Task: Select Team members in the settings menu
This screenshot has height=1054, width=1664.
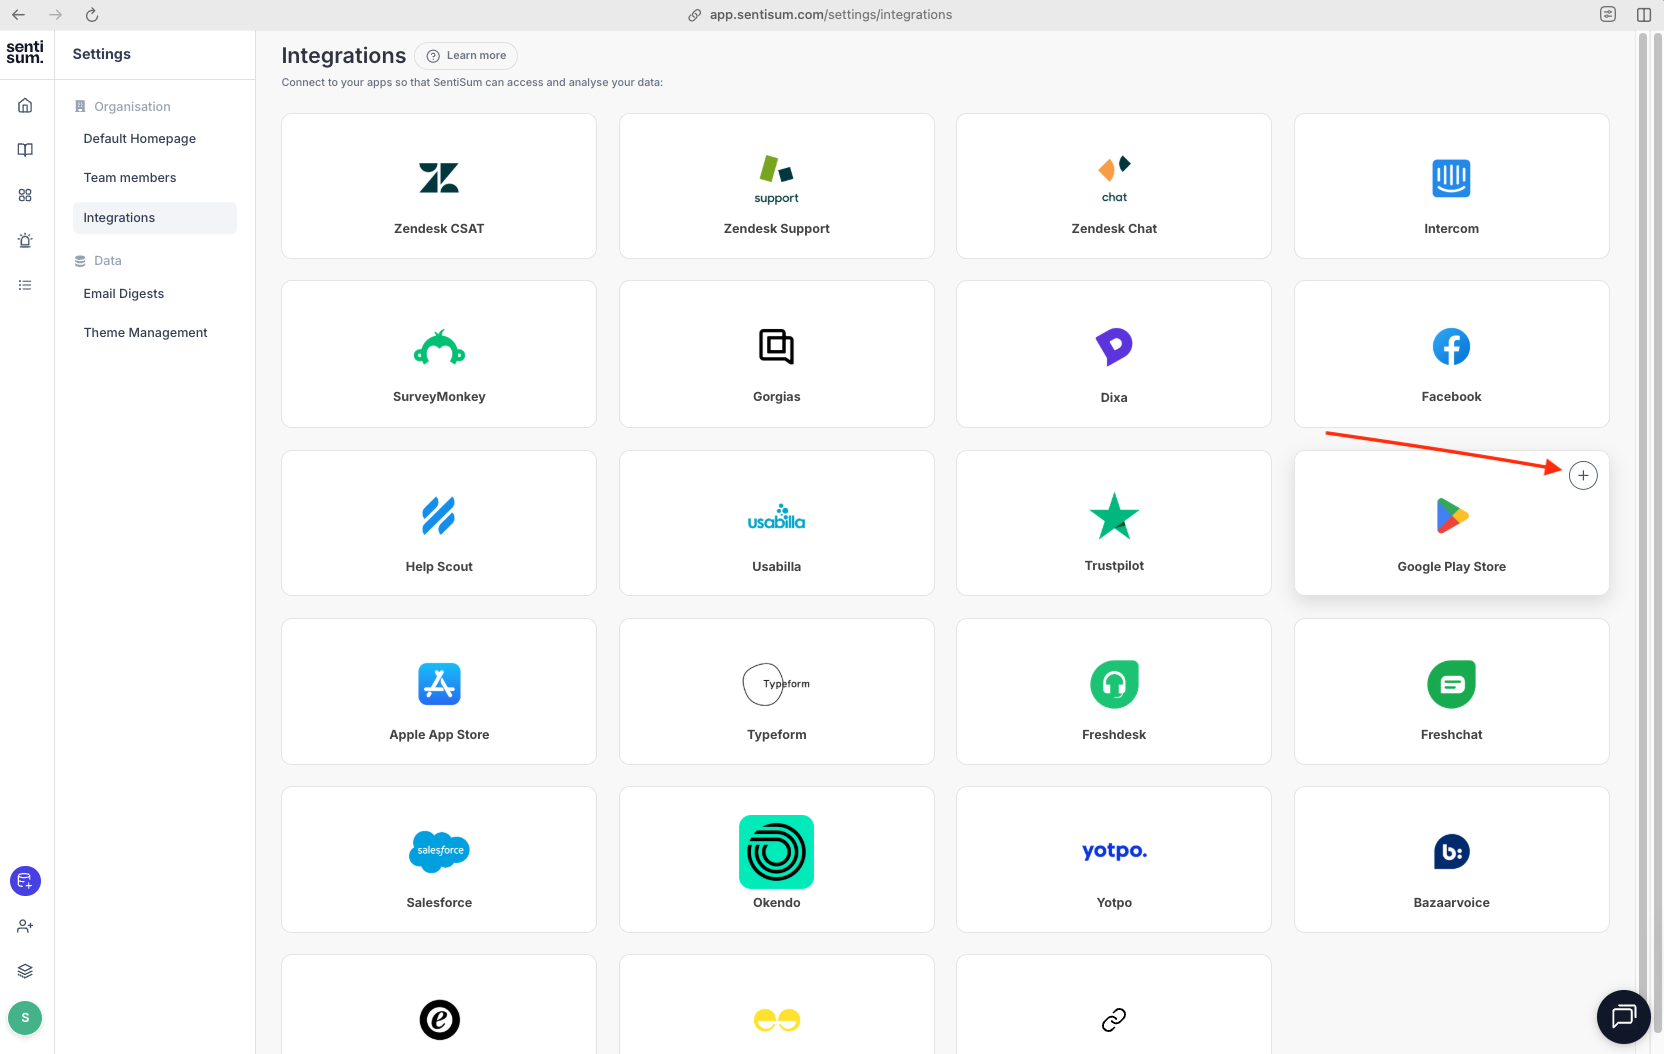Action: pyautogui.click(x=129, y=177)
